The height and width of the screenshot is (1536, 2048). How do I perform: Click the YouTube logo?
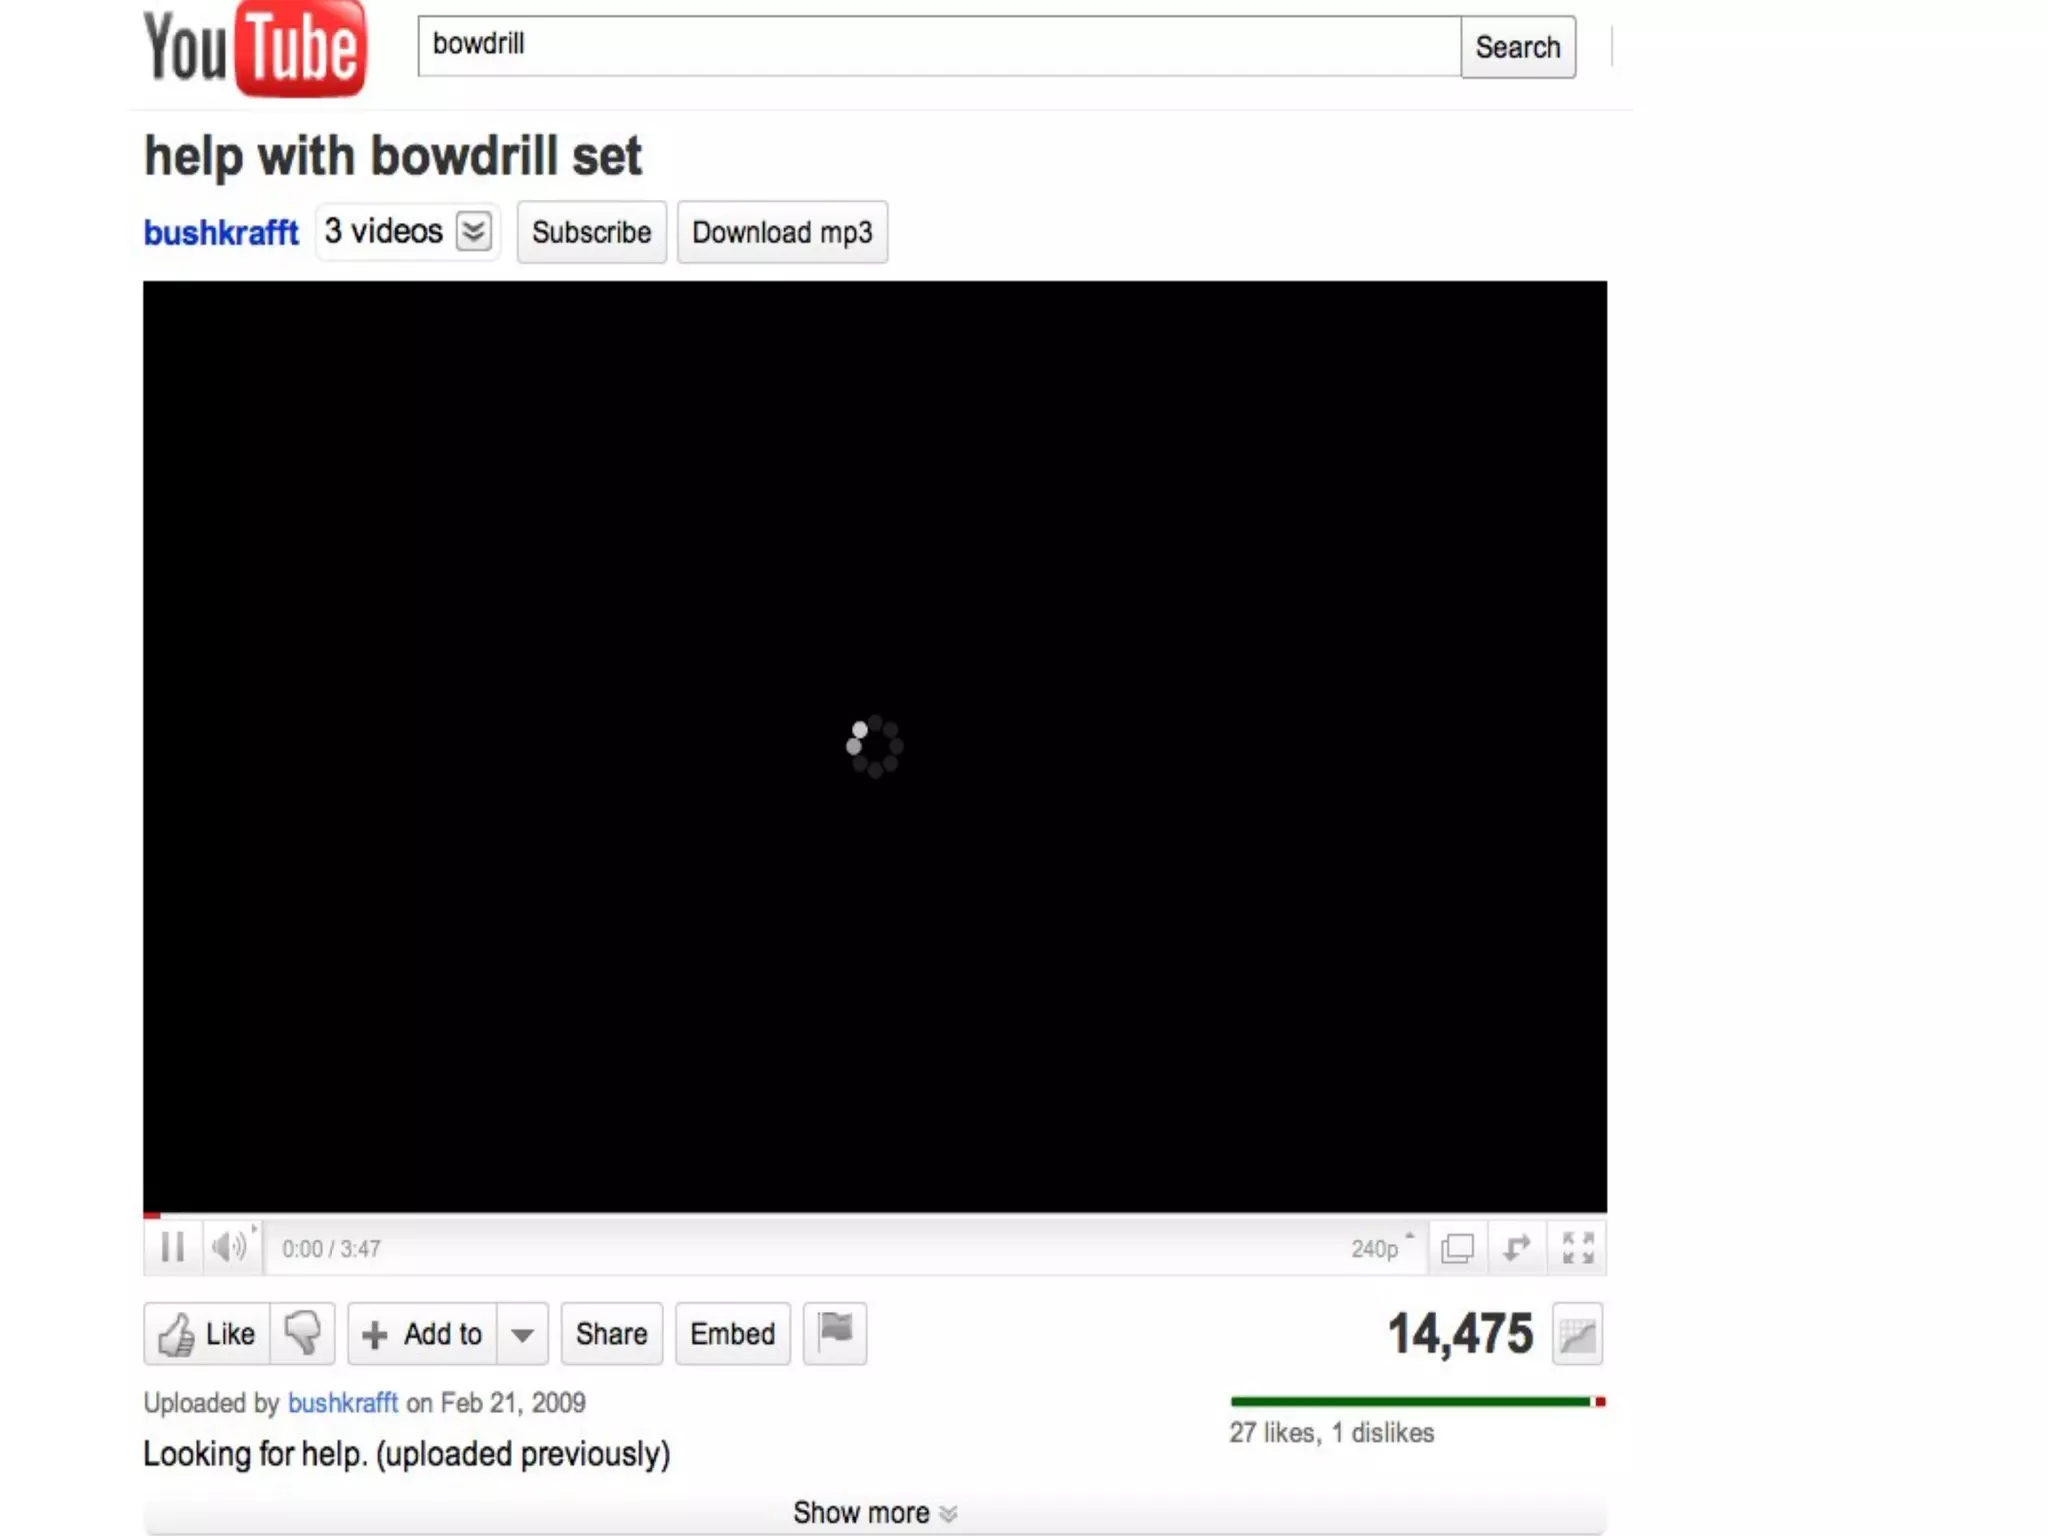click(255, 48)
